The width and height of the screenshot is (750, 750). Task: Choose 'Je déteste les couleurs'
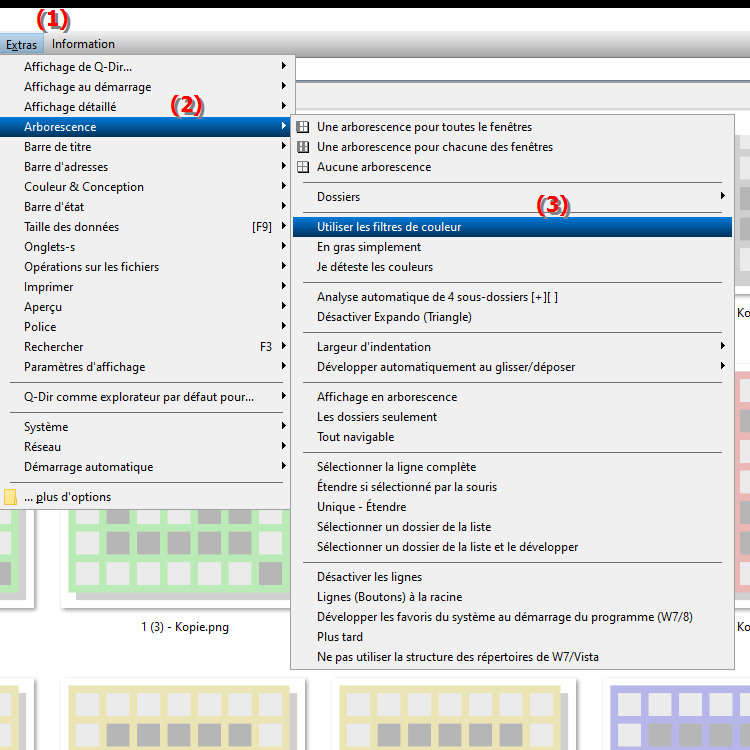coord(512,267)
